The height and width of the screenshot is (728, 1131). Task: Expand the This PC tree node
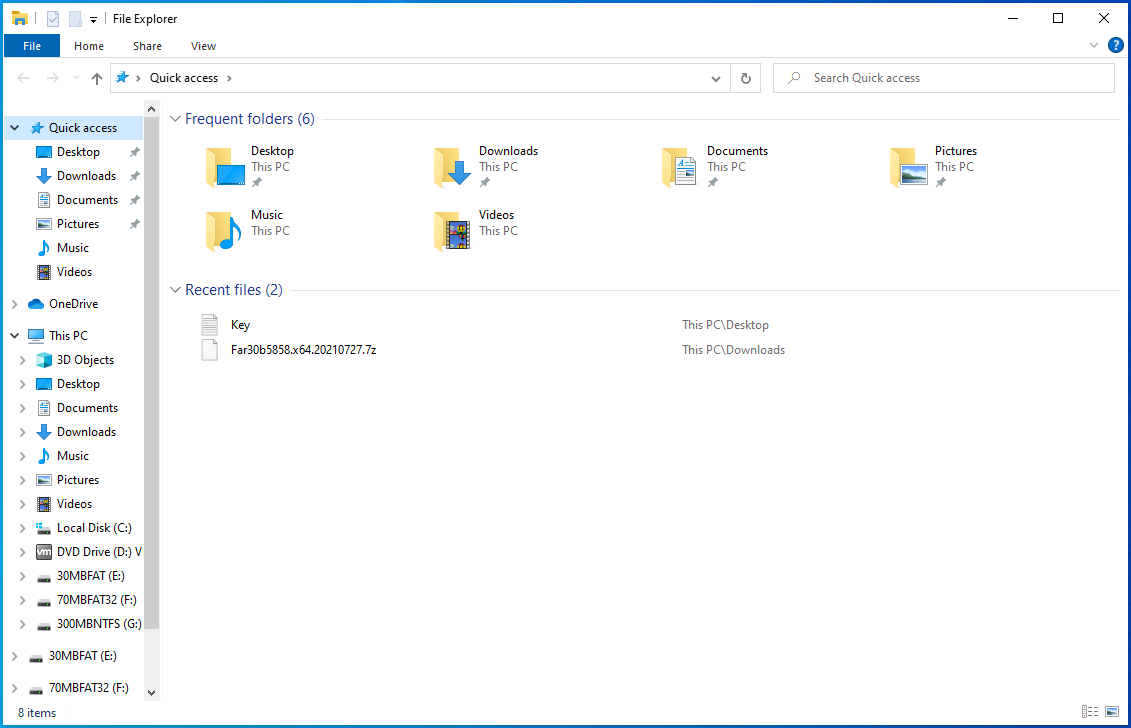pyautogui.click(x=13, y=335)
